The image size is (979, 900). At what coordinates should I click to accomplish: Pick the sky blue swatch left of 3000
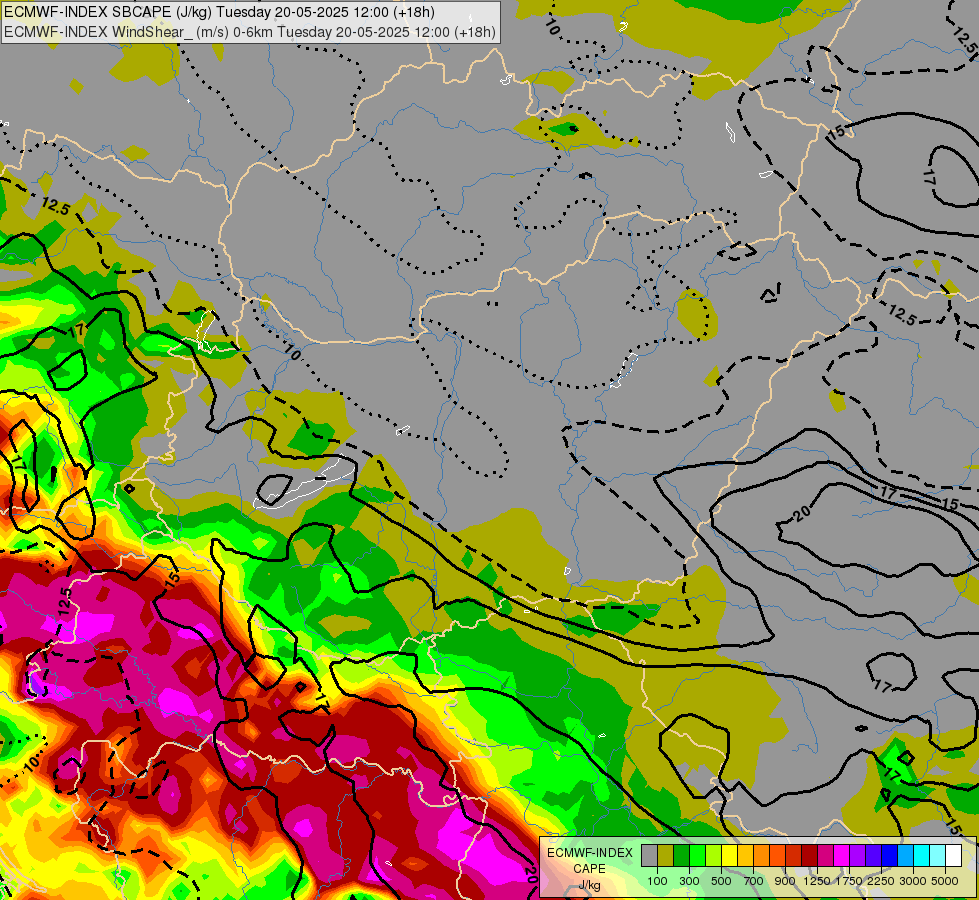click(905, 856)
